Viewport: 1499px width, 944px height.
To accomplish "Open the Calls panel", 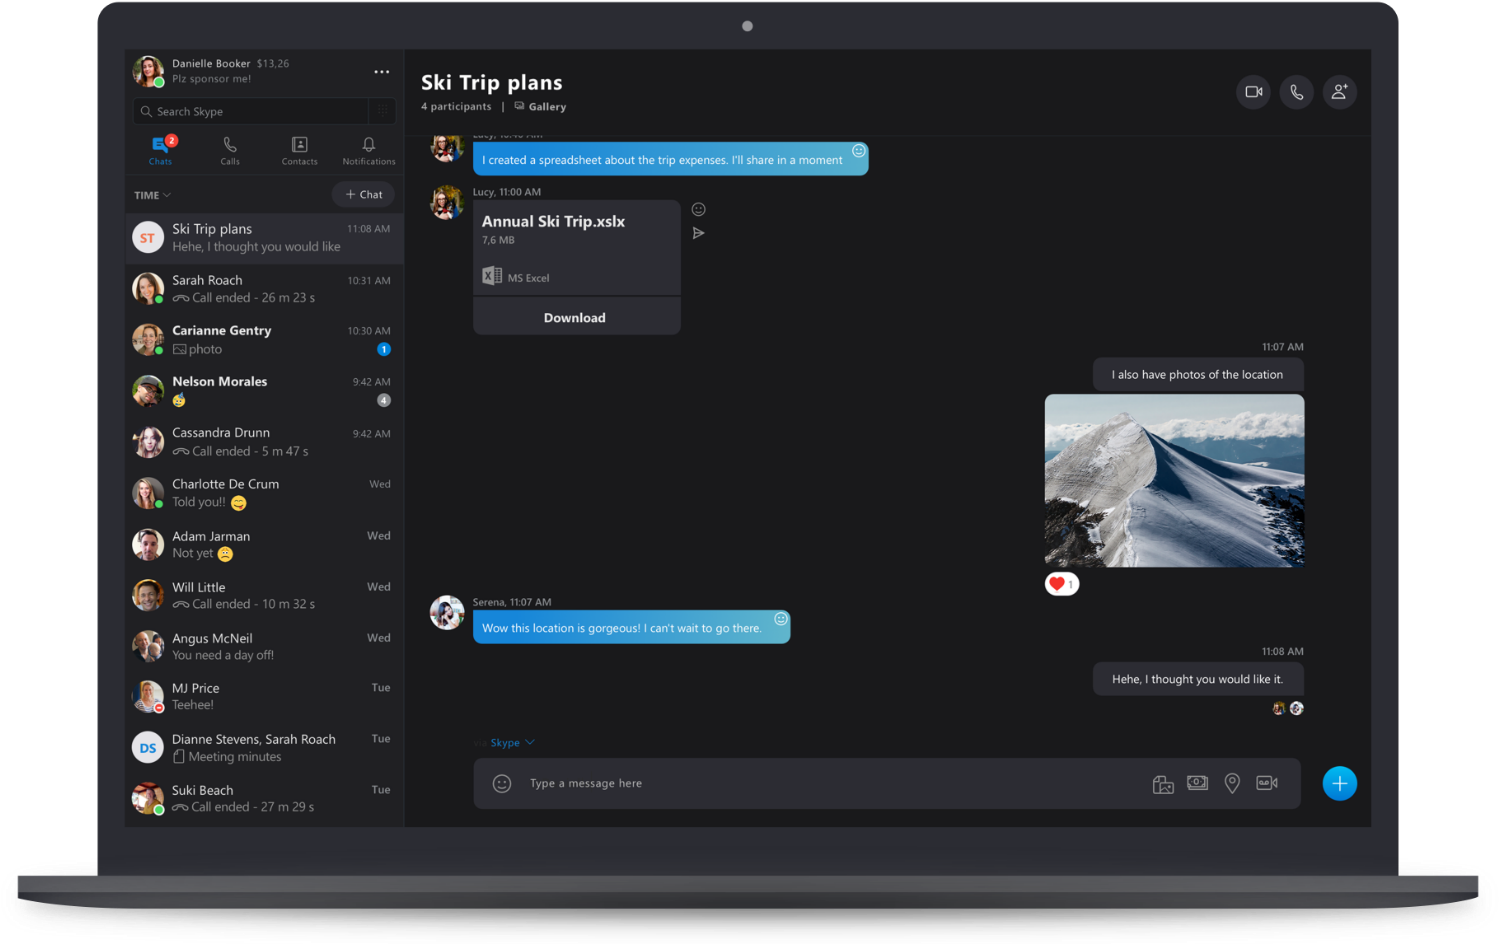I will pos(229,149).
